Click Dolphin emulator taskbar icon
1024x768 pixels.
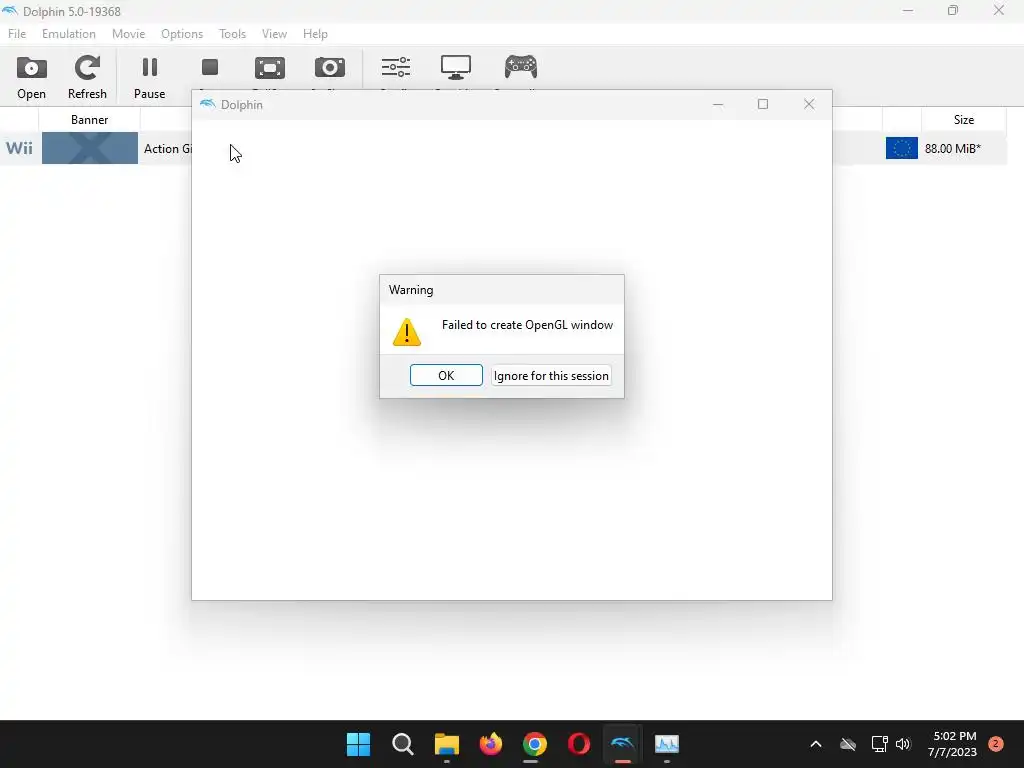tap(622, 744)
